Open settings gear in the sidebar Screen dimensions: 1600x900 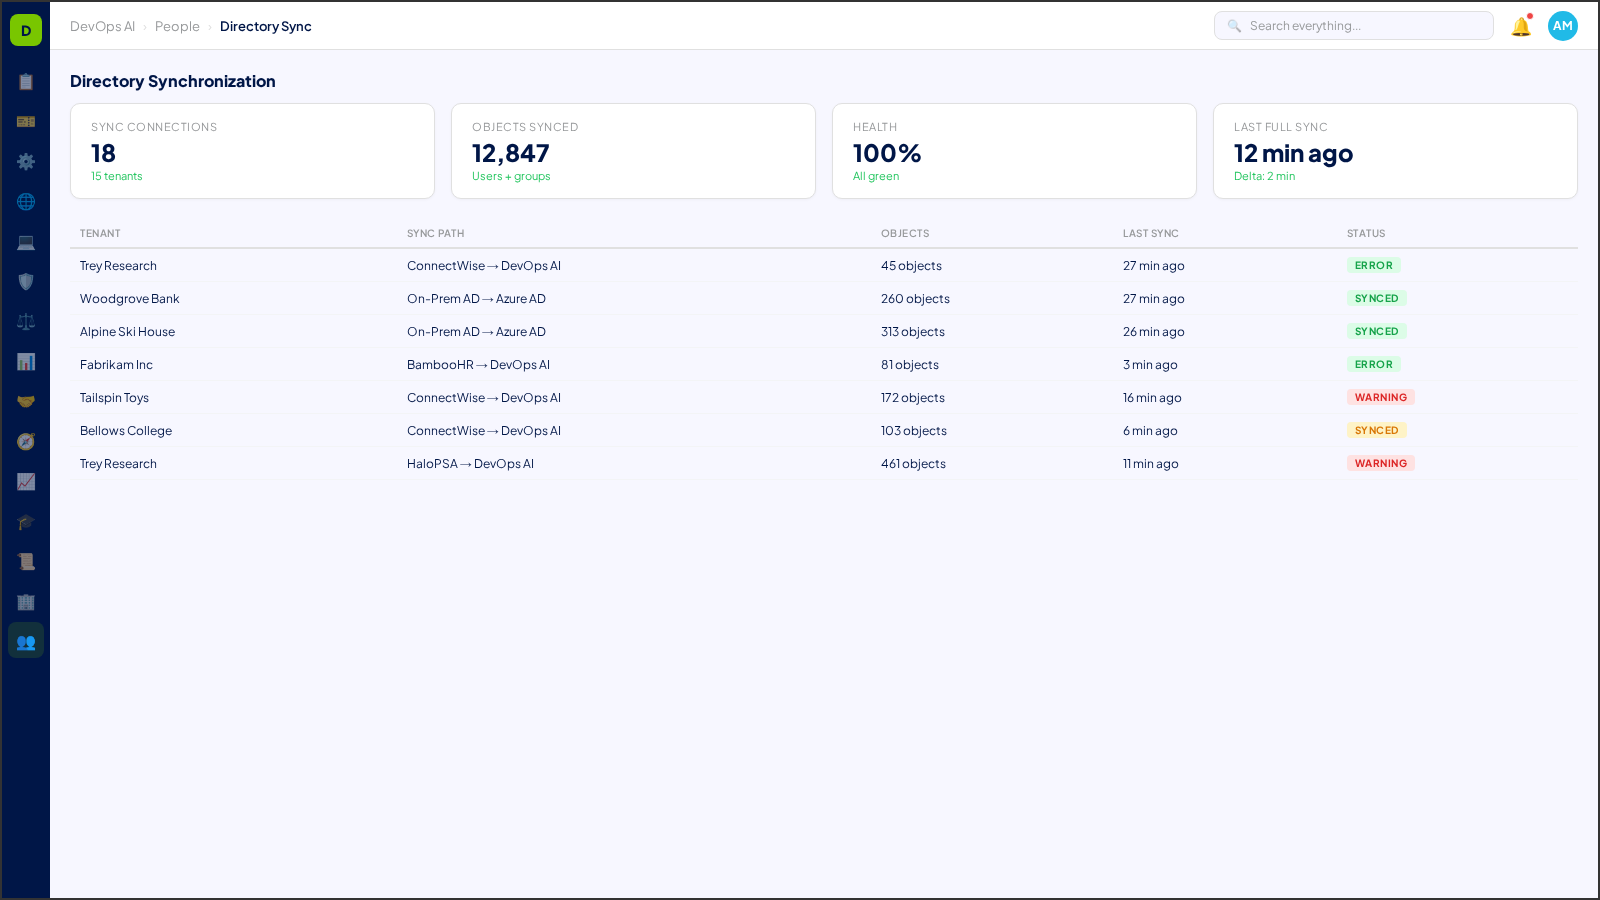click(26, 161)
